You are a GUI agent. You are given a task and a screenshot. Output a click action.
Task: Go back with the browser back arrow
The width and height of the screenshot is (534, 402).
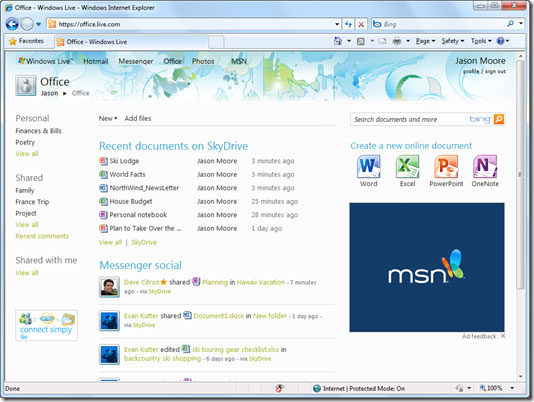click(12, 24)
